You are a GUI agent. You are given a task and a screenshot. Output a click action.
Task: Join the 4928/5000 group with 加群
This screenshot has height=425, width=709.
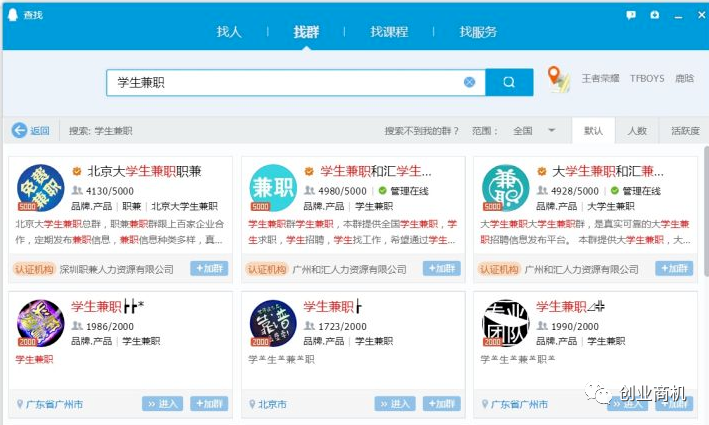pyautogui.click(x=674, y=269)
